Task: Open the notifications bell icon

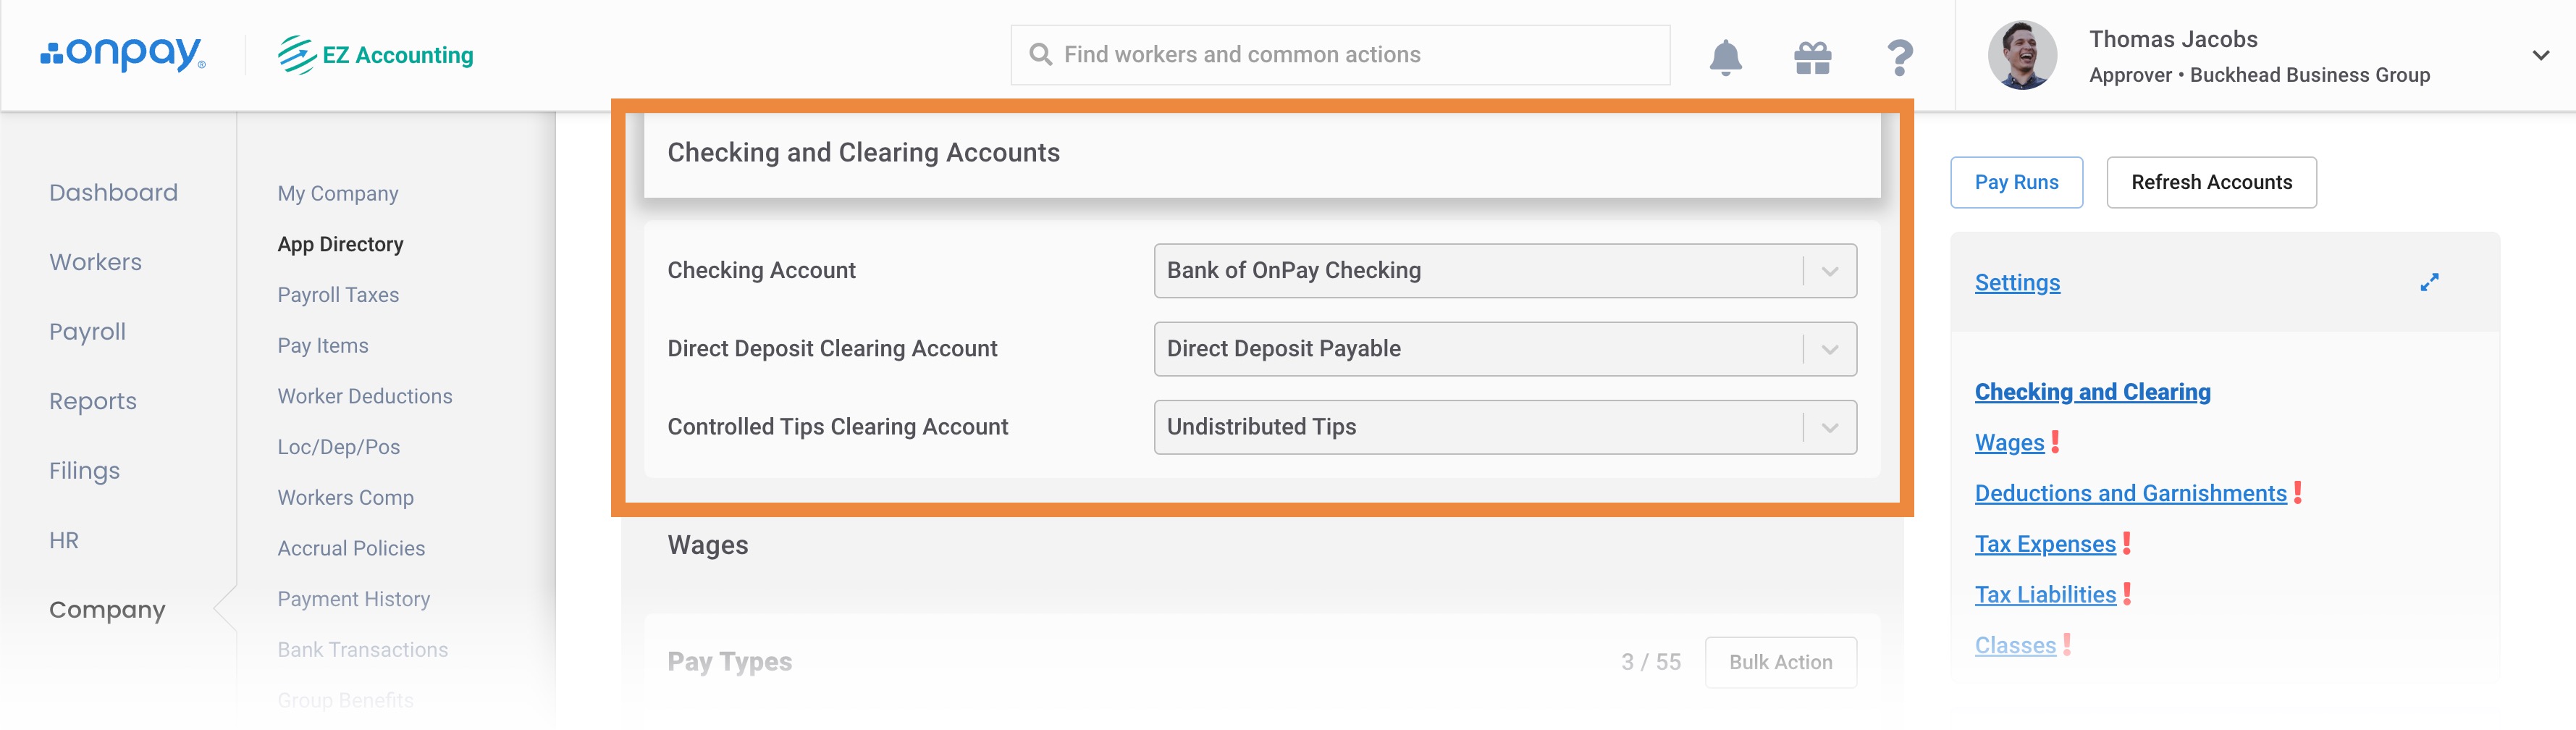Action: tap(1725, 57)
